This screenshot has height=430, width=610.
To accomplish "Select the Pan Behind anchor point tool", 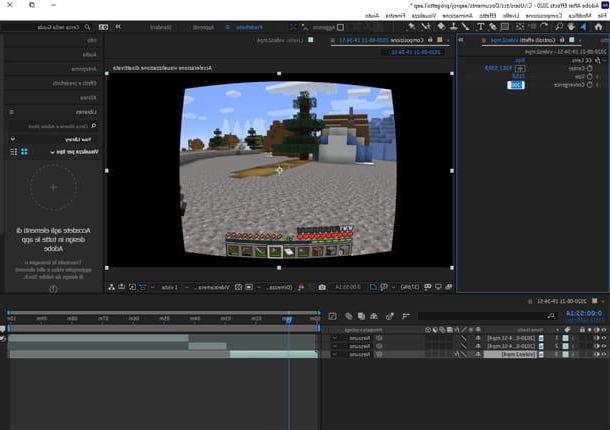I will coord(520,27).
